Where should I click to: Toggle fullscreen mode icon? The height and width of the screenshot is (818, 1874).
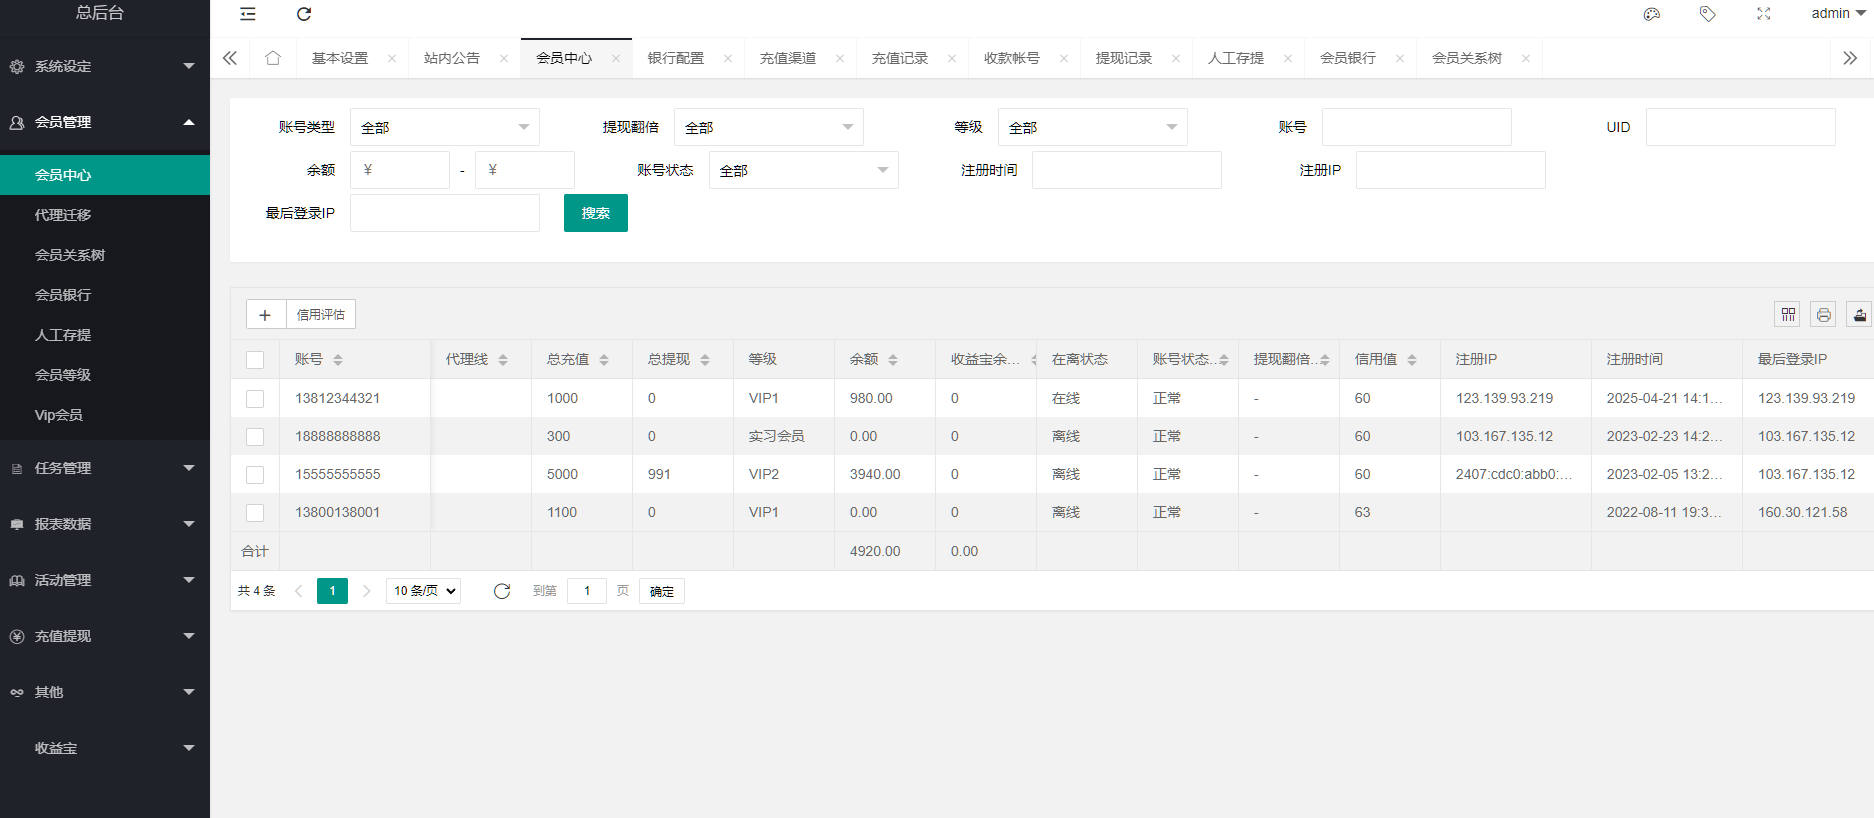1763,14
